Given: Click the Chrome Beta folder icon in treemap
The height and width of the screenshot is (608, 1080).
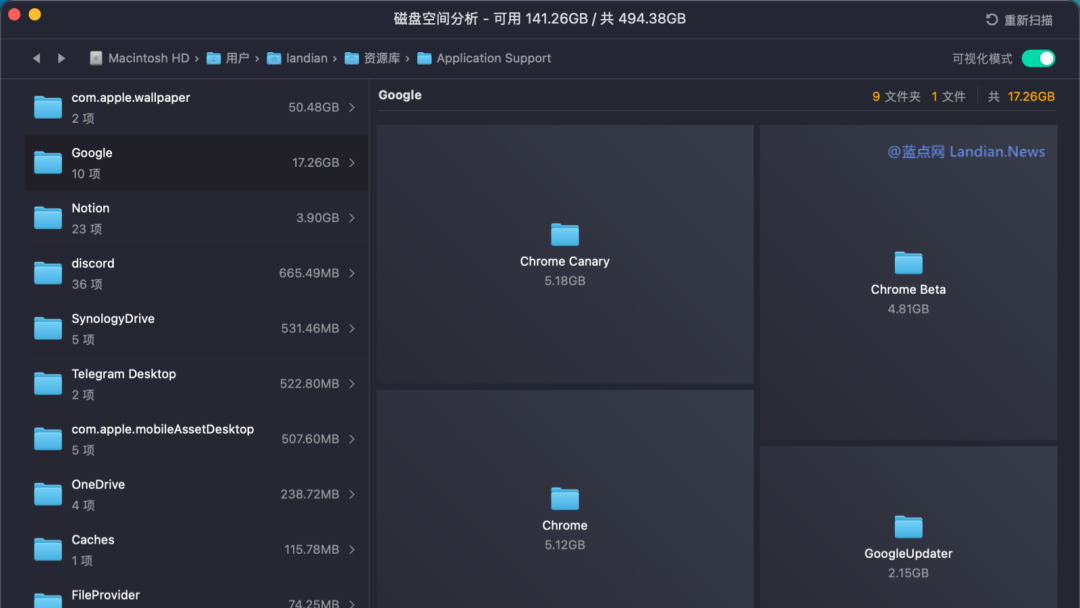Looking at the screenshot, I should click(x=908, y=263).
